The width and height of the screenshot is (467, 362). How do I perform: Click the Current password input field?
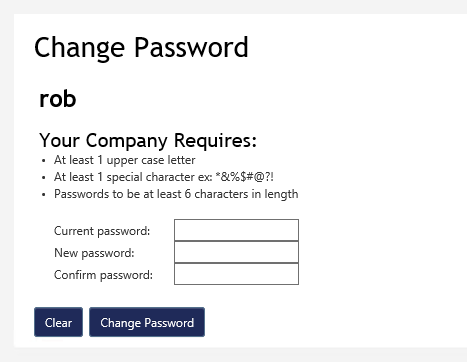coord(236,230)
